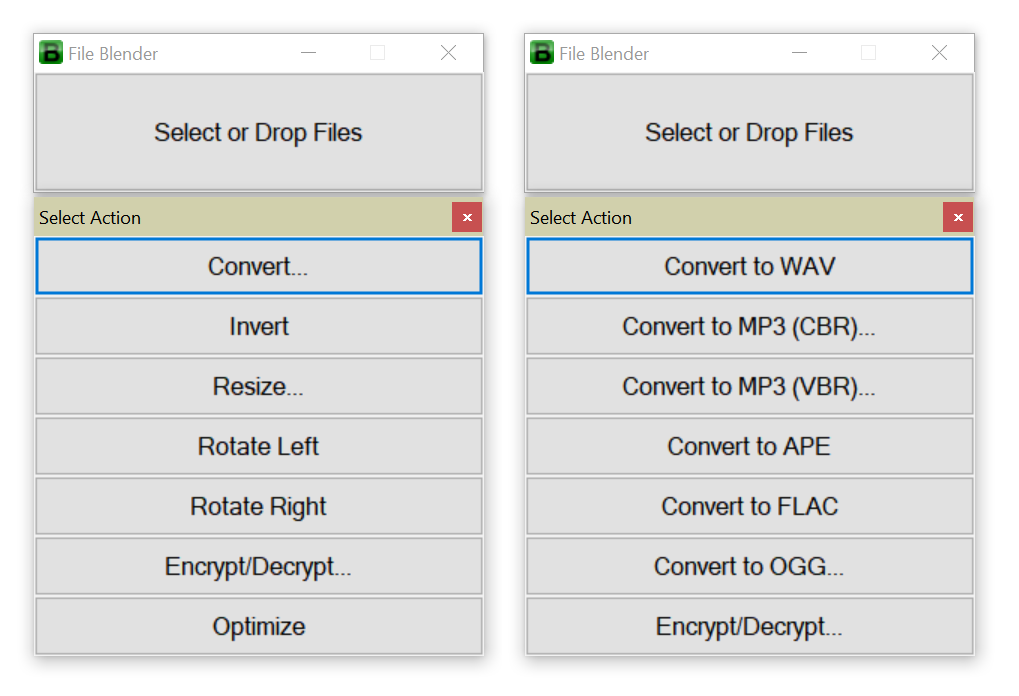The image size is (1019, 696).
Task: Choose Rotate Right action
Action: 258,506
